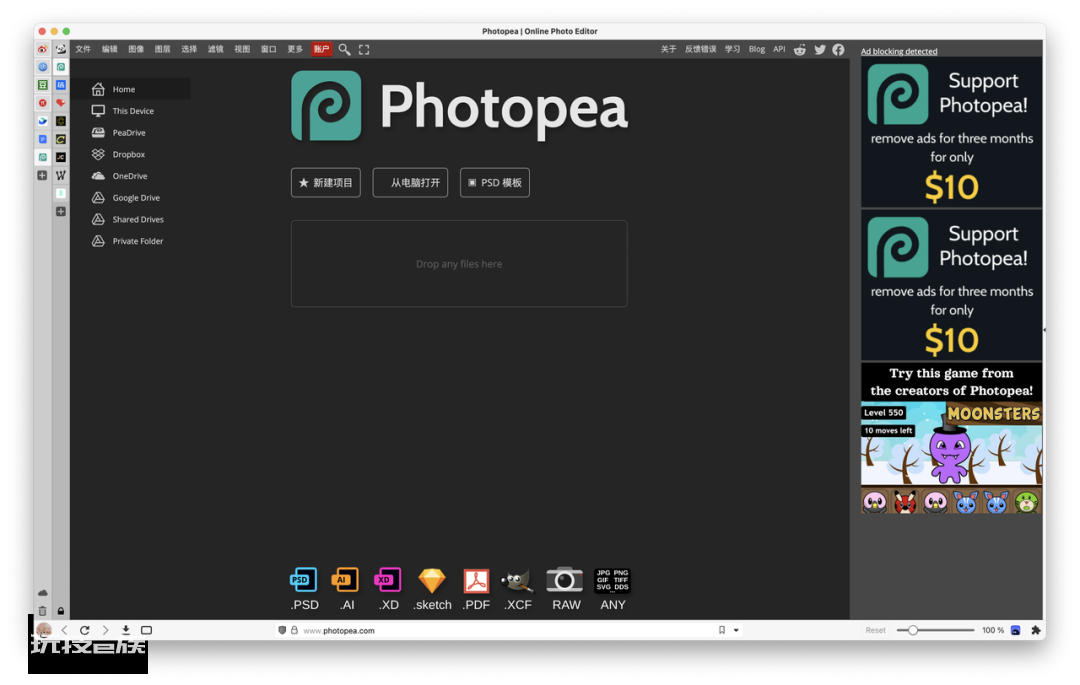Open Photopea's Reddit page icon
Image resolution: width=1080 pixels, height=685 pixels.
pyautogui.click(x=800, y=50)
